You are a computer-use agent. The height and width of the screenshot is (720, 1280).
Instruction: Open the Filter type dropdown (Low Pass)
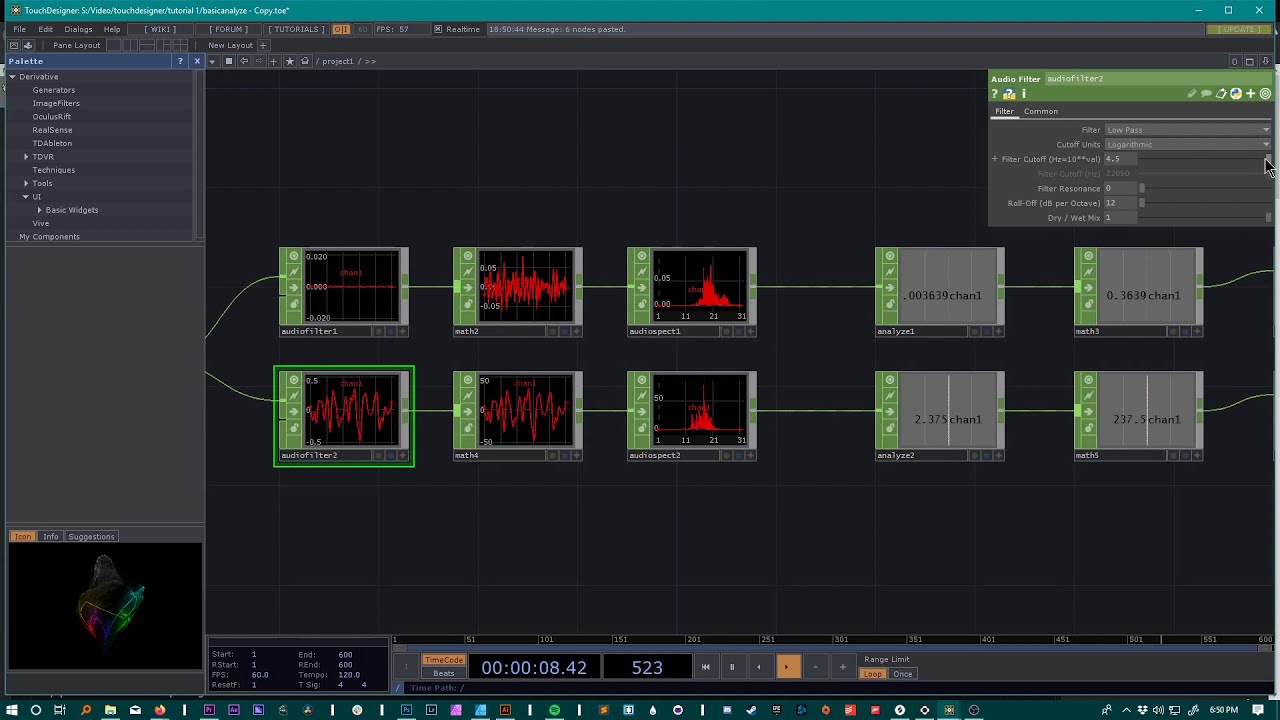1187,130
